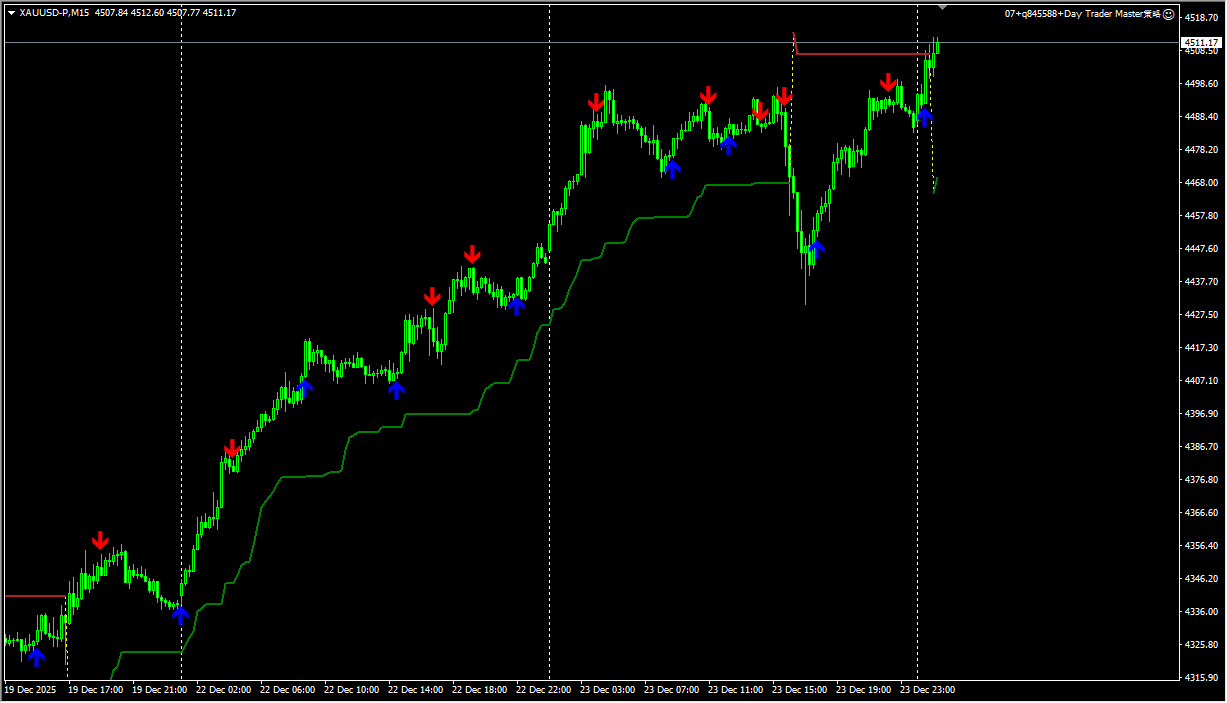Select the rightmost blue buy arrow
The width and height of the screenshot is (1227, 703).
[x=925, y=117]
